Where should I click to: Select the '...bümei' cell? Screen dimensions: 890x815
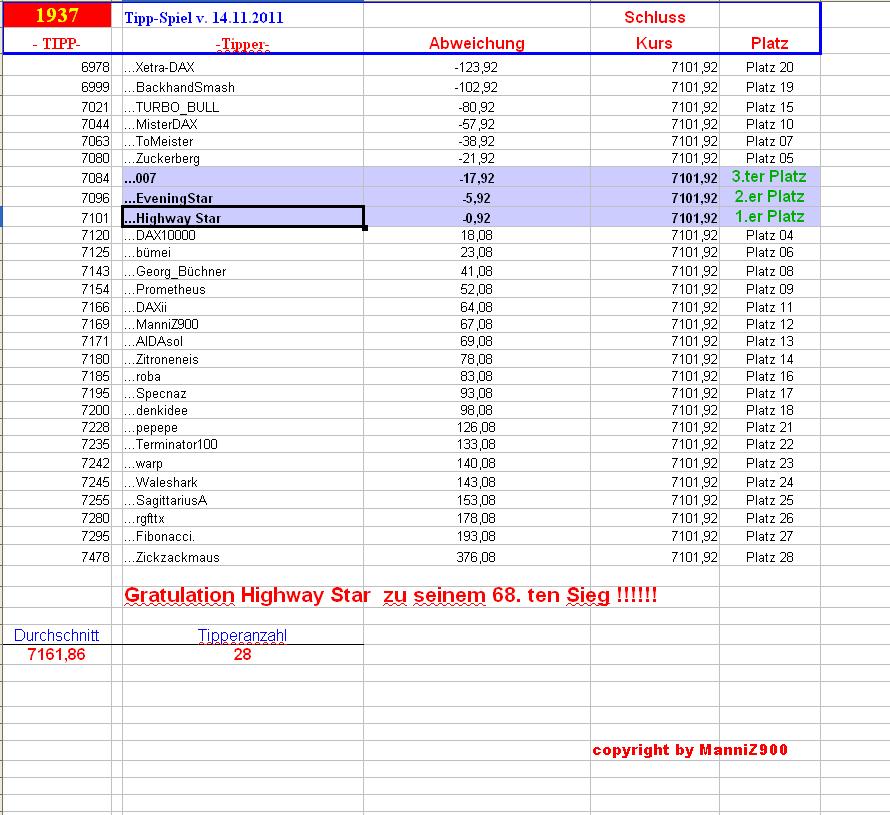click(243, 252)
